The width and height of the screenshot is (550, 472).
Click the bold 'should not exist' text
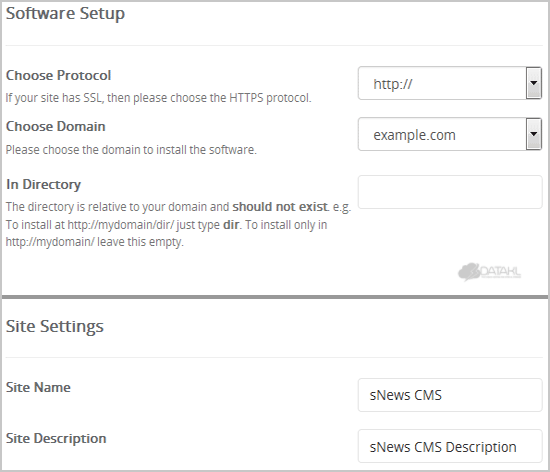pyautogui.click(x=280, y=207)
